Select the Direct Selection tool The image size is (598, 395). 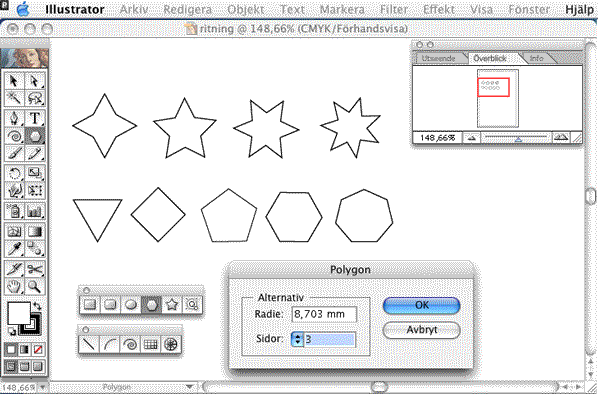pyautogui.click(x=35, y=81)
